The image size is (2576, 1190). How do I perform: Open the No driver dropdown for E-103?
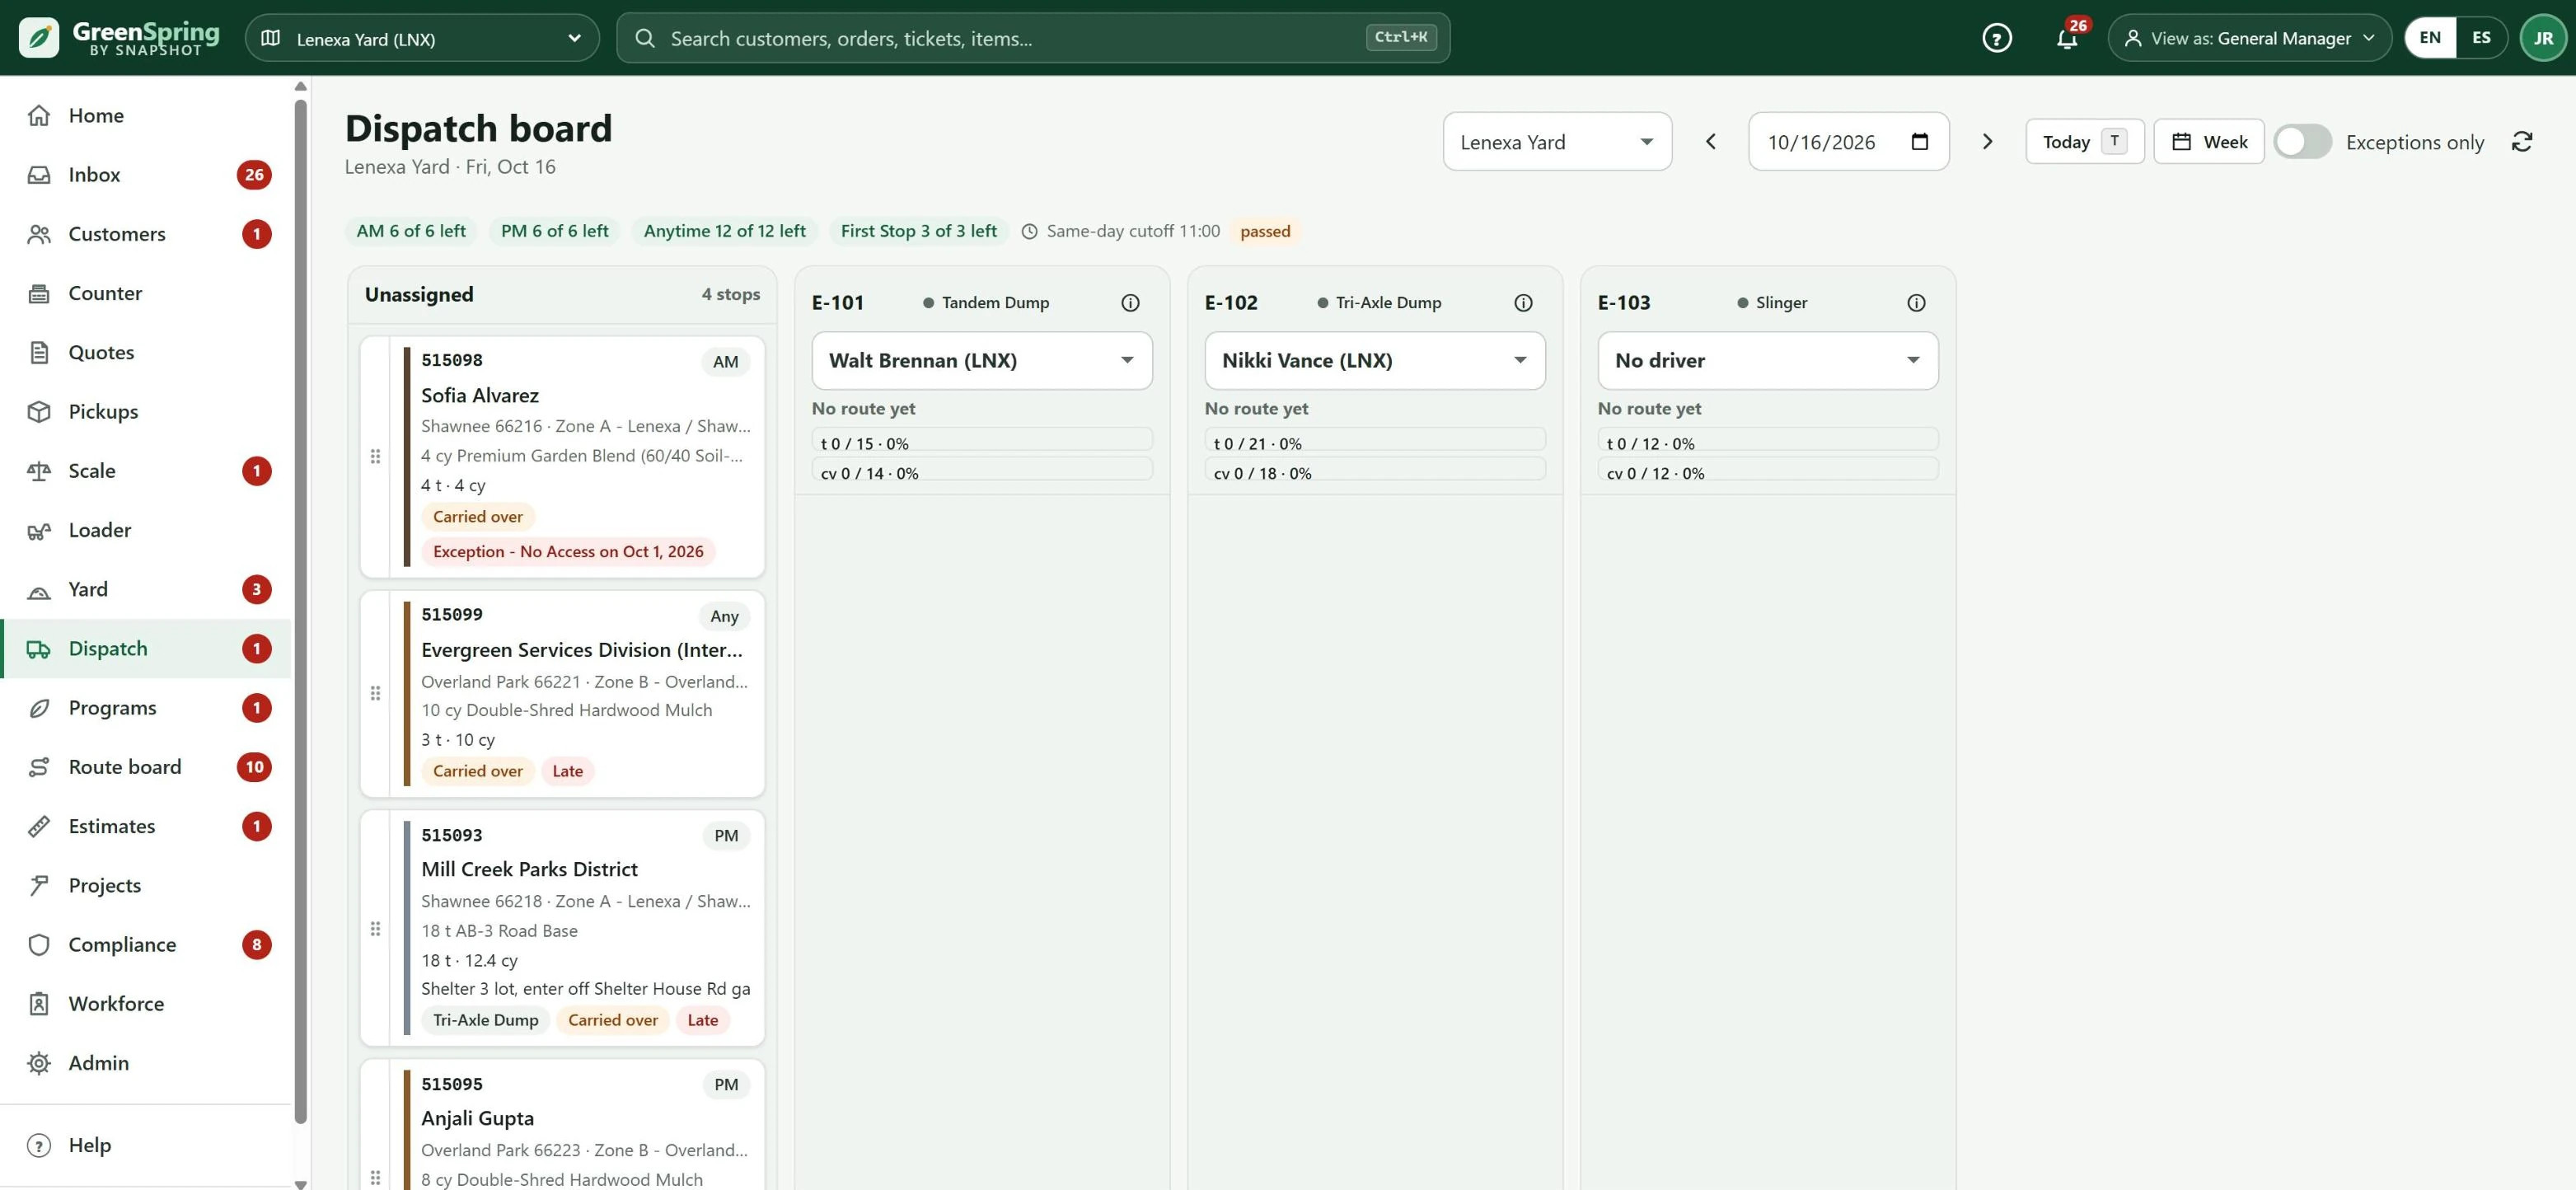click(1767, 360)
